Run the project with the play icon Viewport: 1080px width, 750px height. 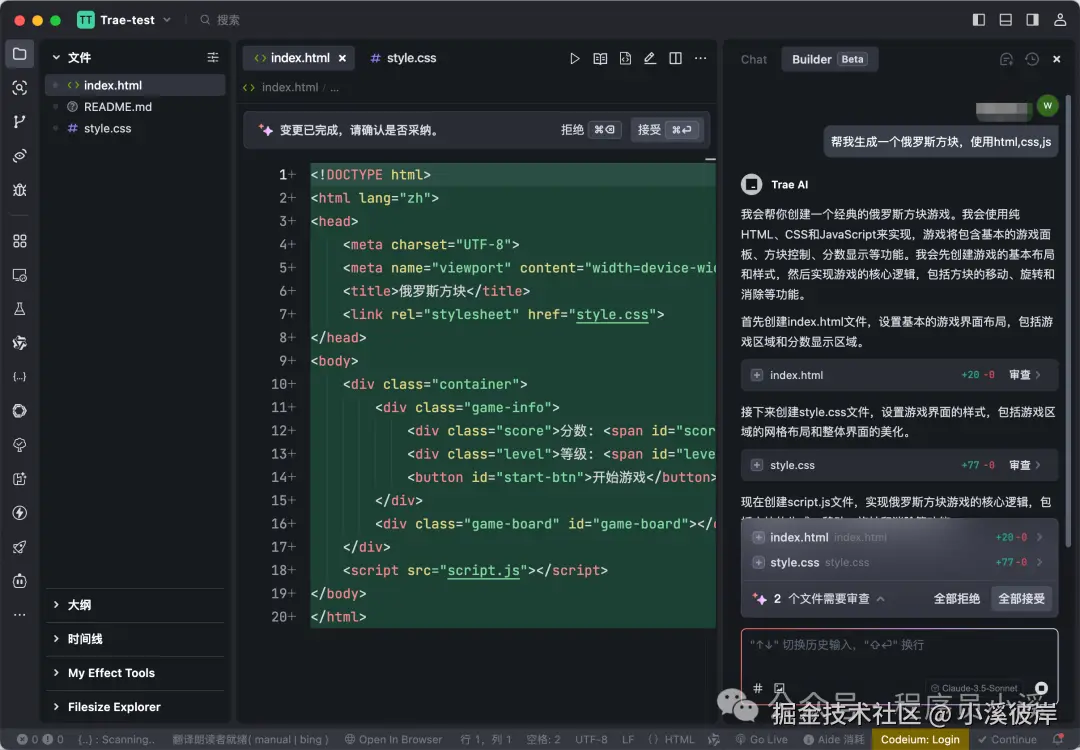coord(575,58)
